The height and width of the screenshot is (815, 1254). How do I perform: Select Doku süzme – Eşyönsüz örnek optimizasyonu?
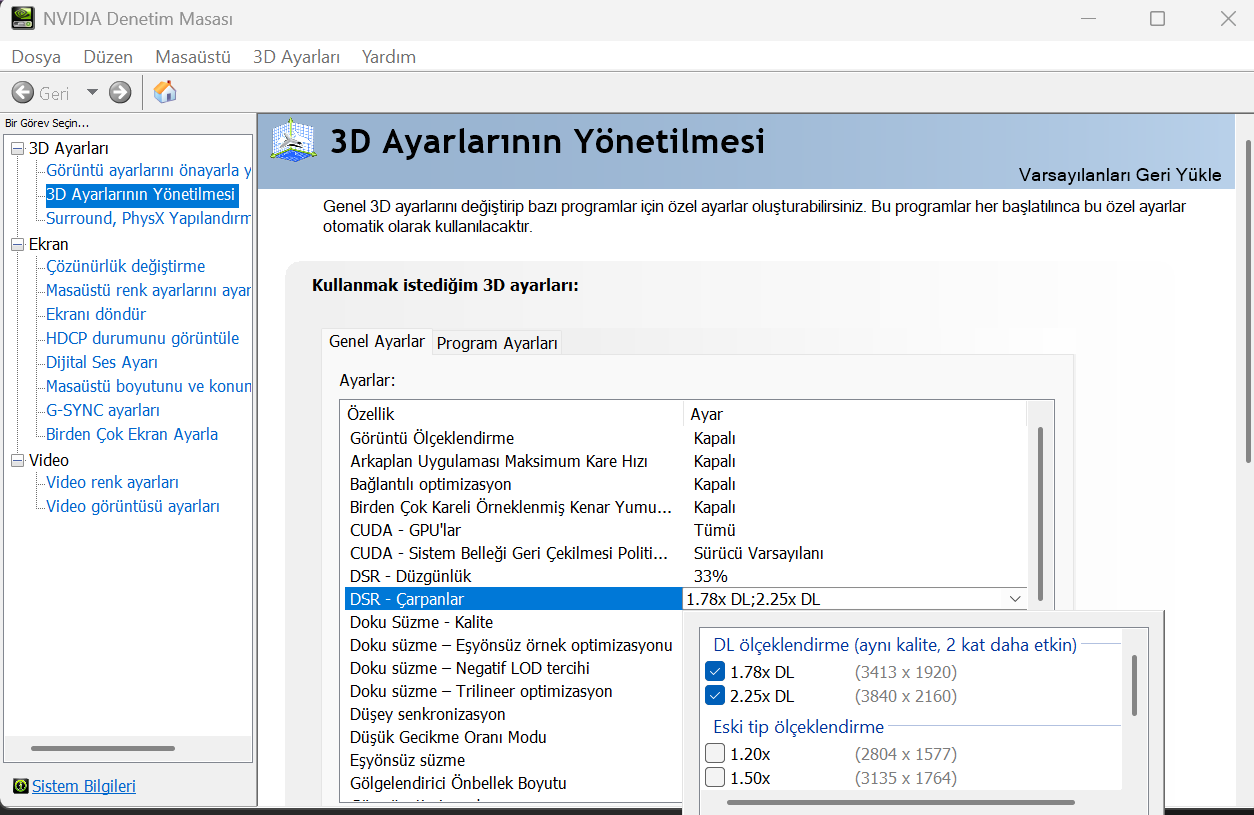[x=513, y=645]
